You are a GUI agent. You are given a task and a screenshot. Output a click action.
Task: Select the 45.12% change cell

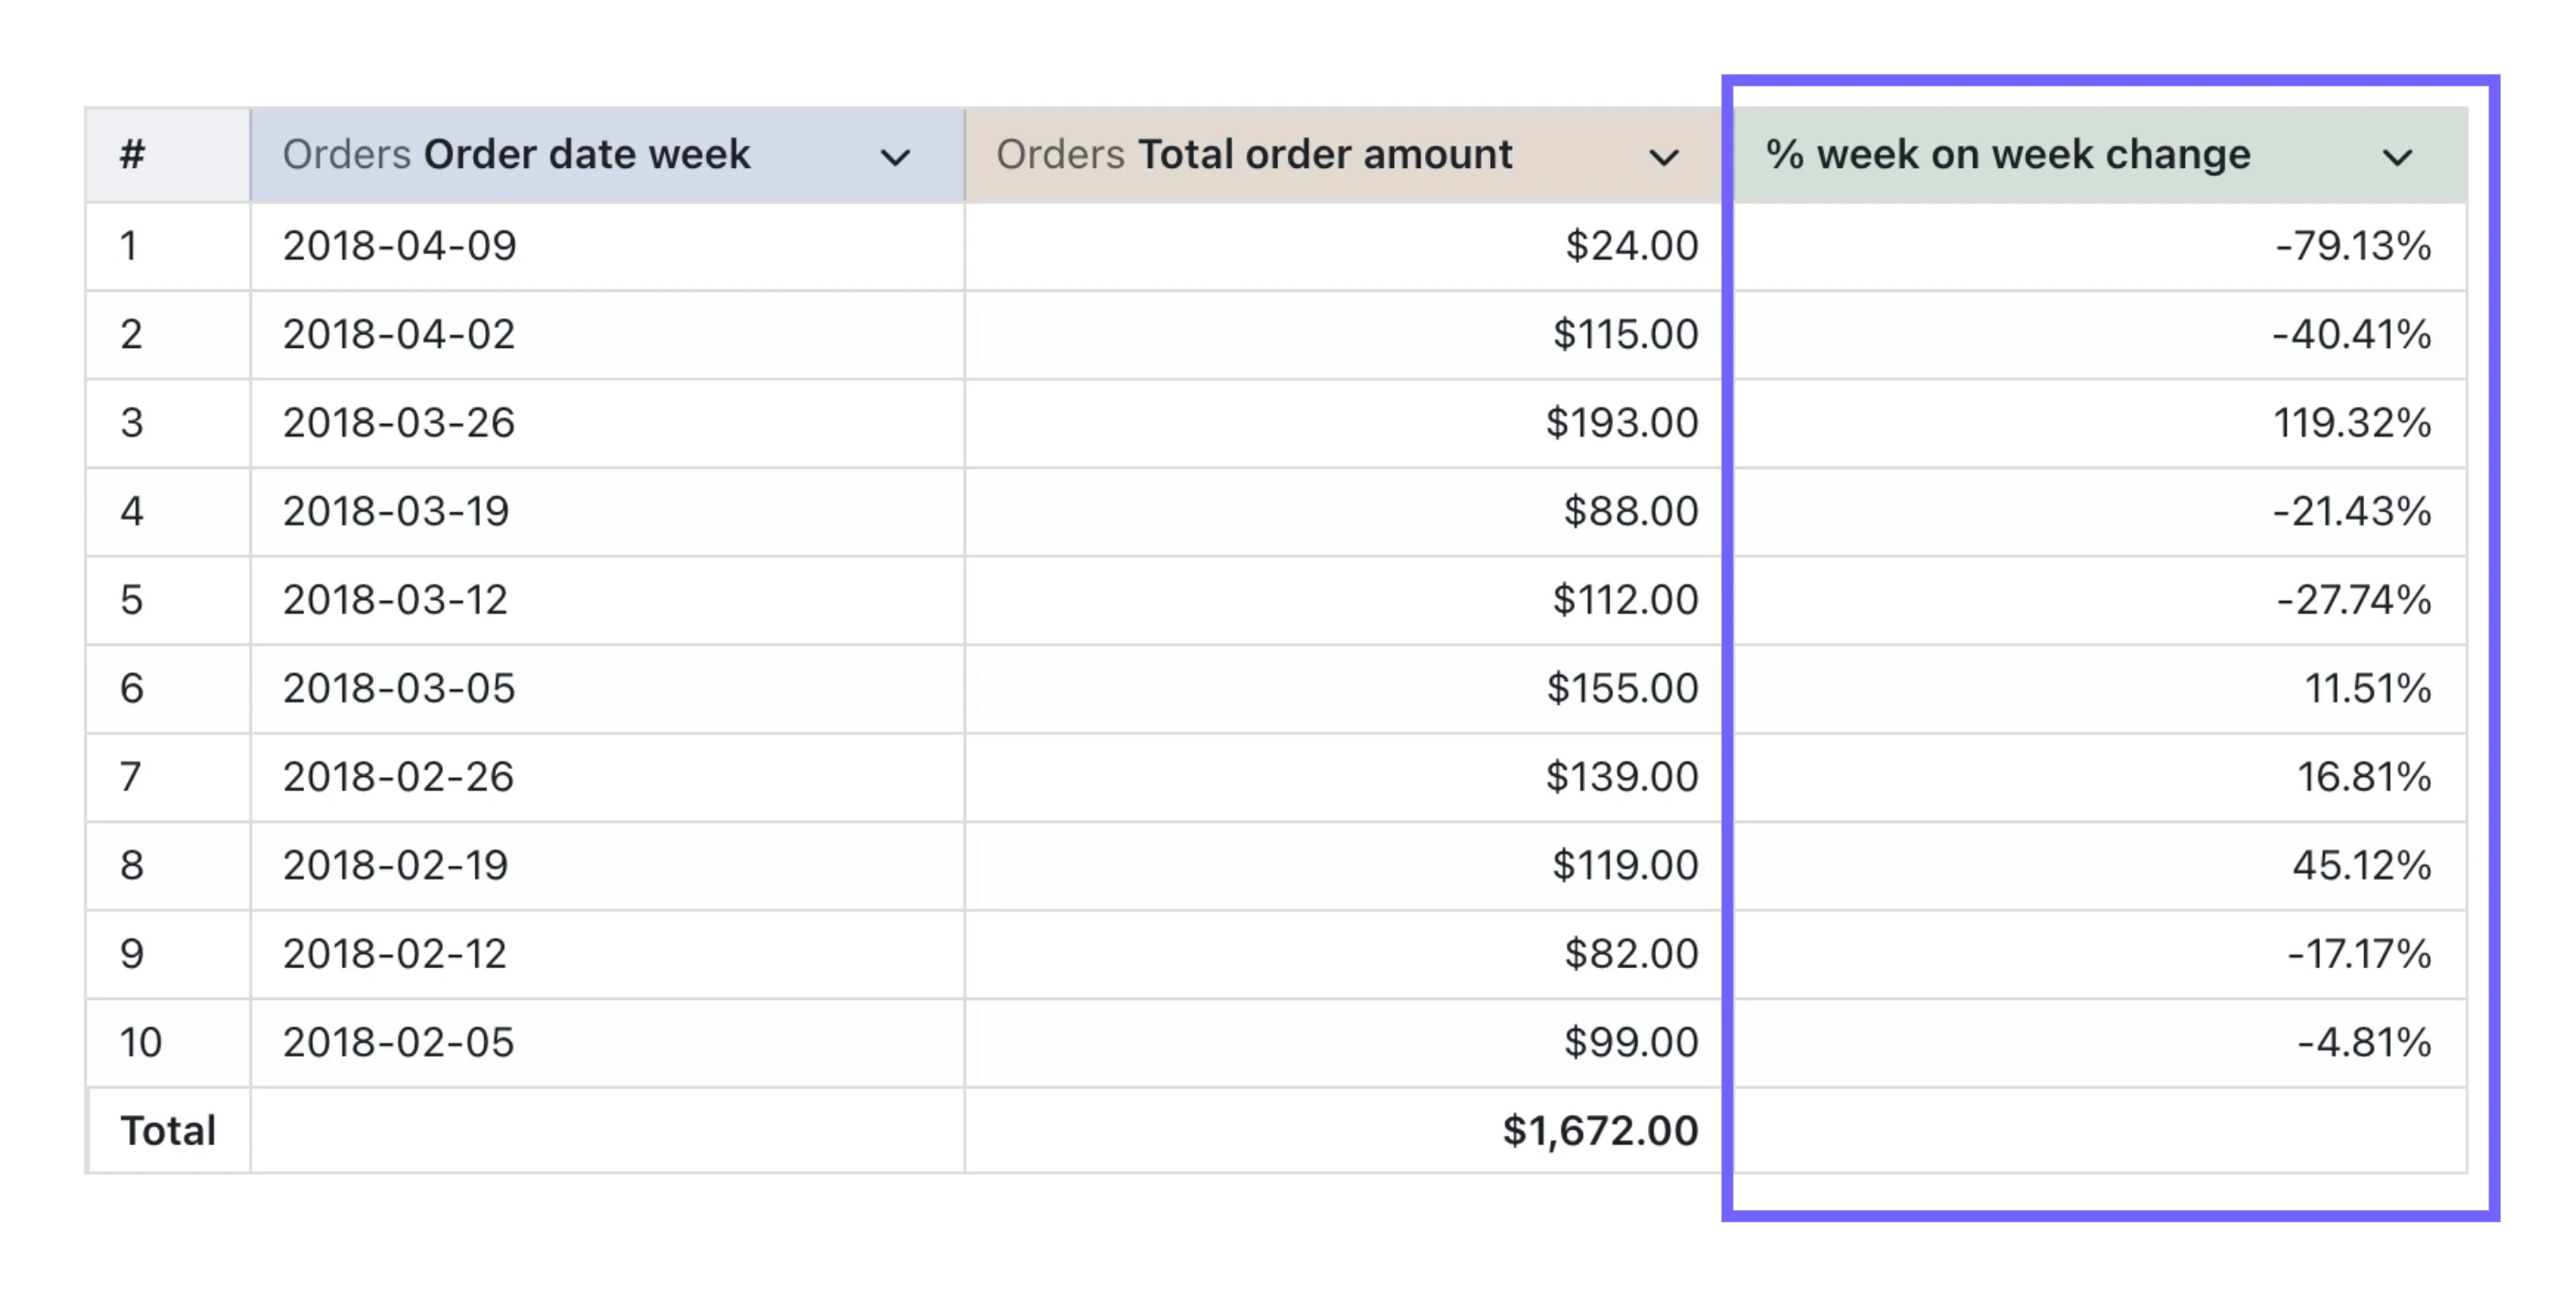[2361, 866]
